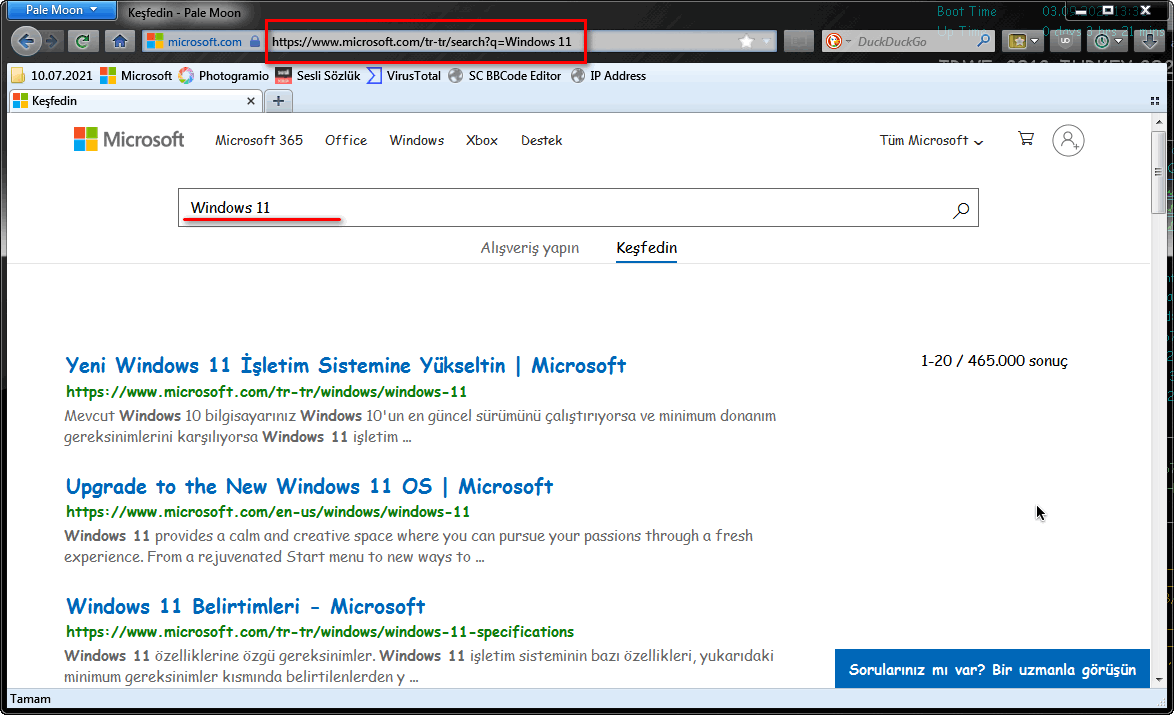Click the vertical scrollbar up arrow
Viewport: 1174px width, 715px height.
coord(1158,121)
